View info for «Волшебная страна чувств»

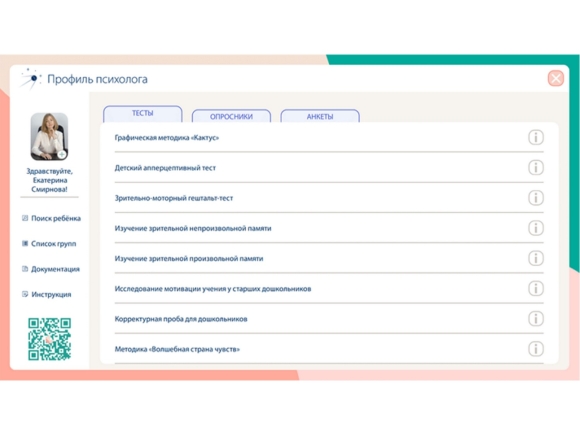pos(535,349)
